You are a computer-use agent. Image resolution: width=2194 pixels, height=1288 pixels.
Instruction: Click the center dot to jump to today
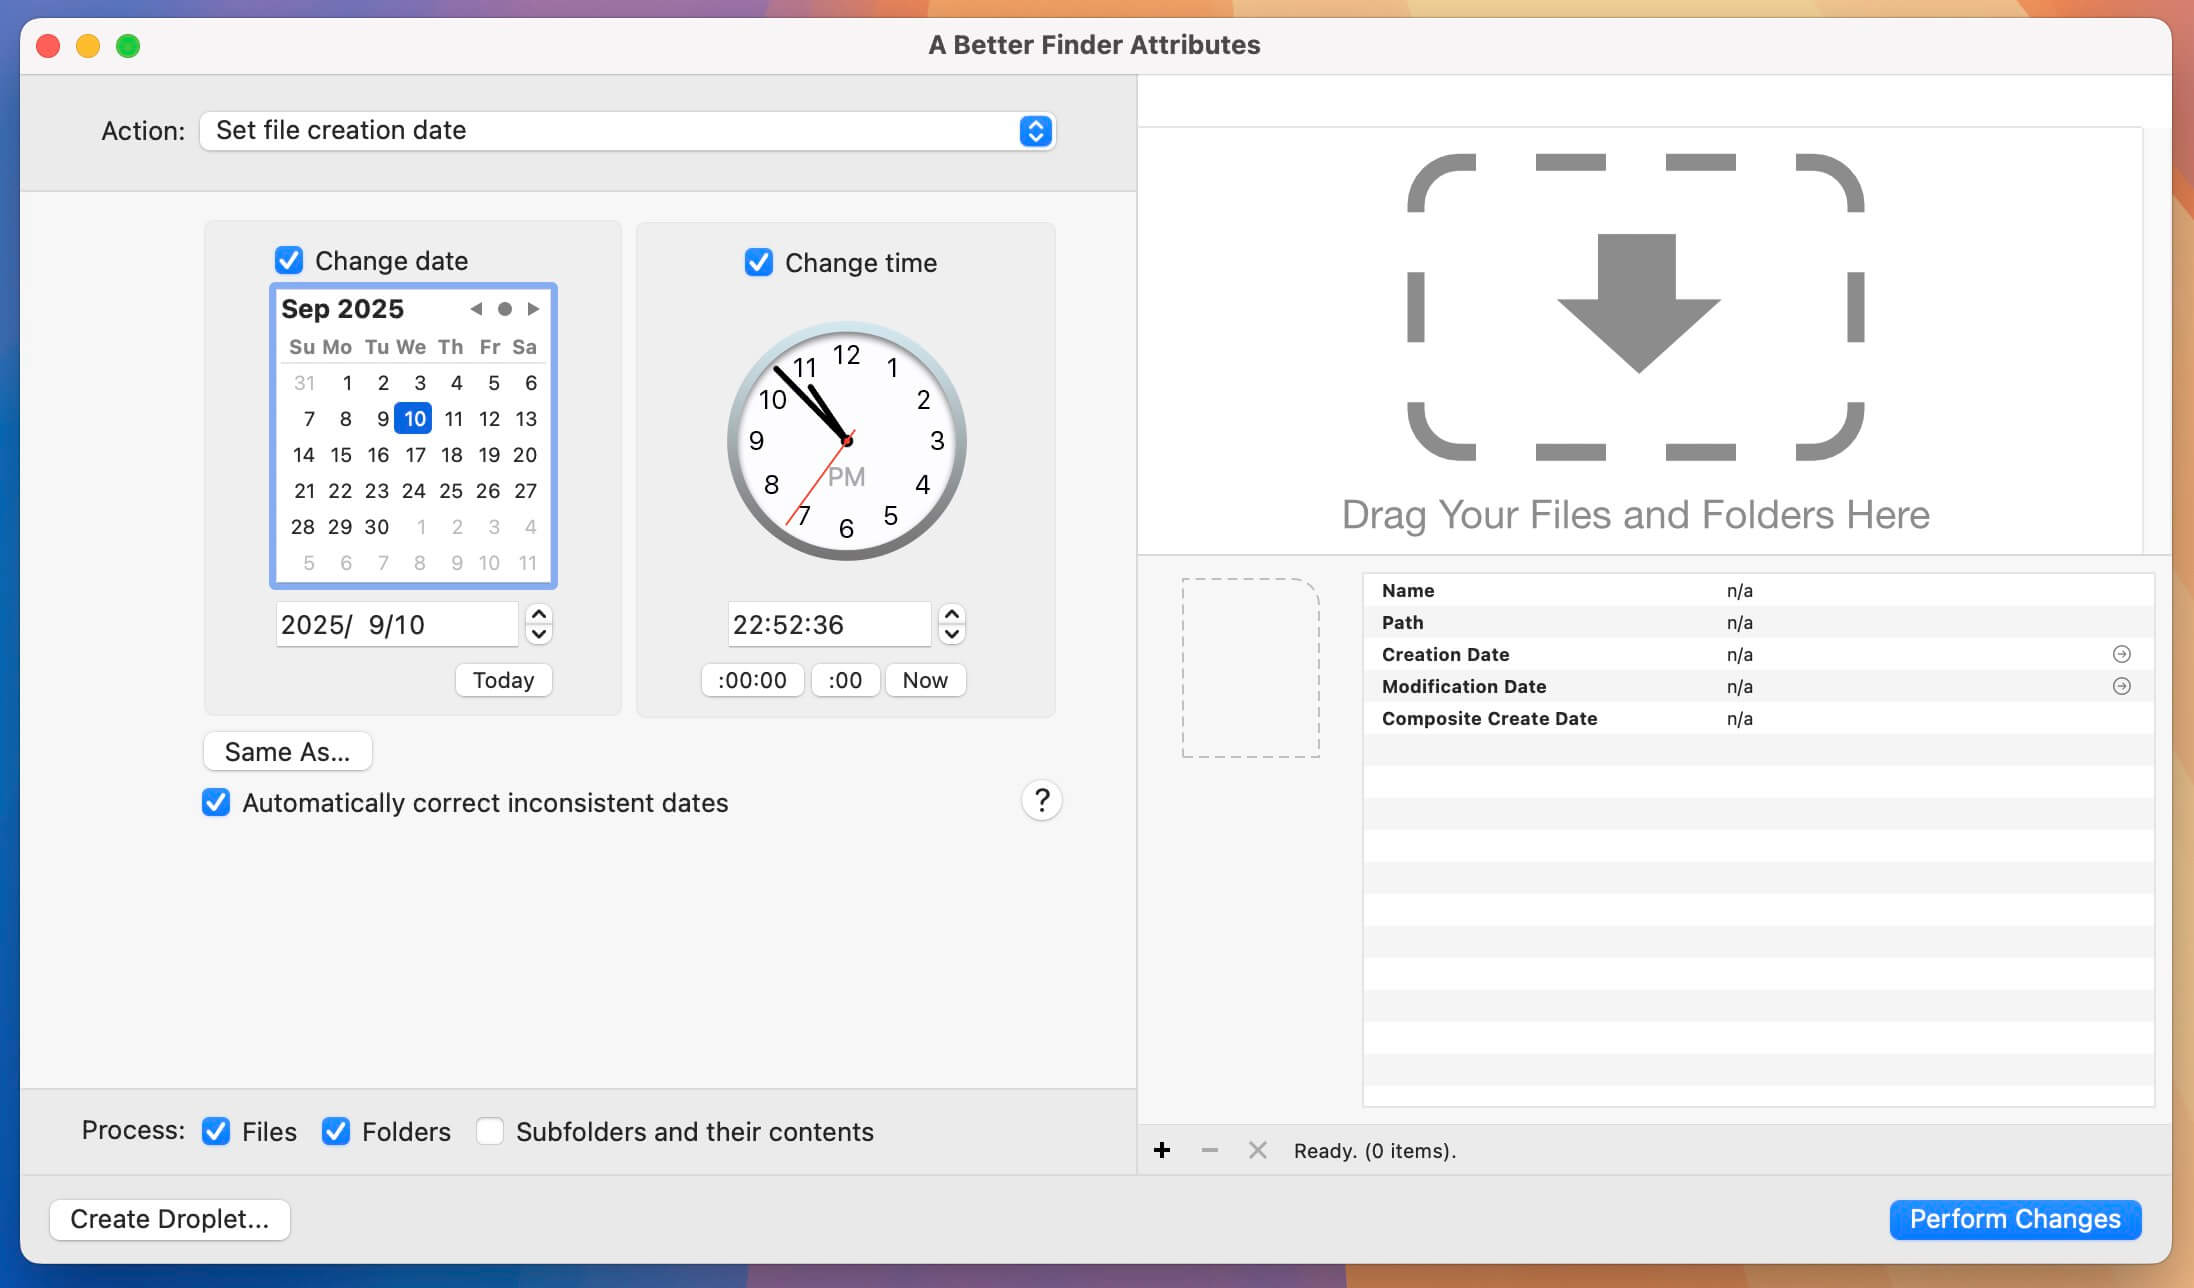point(505,309)
